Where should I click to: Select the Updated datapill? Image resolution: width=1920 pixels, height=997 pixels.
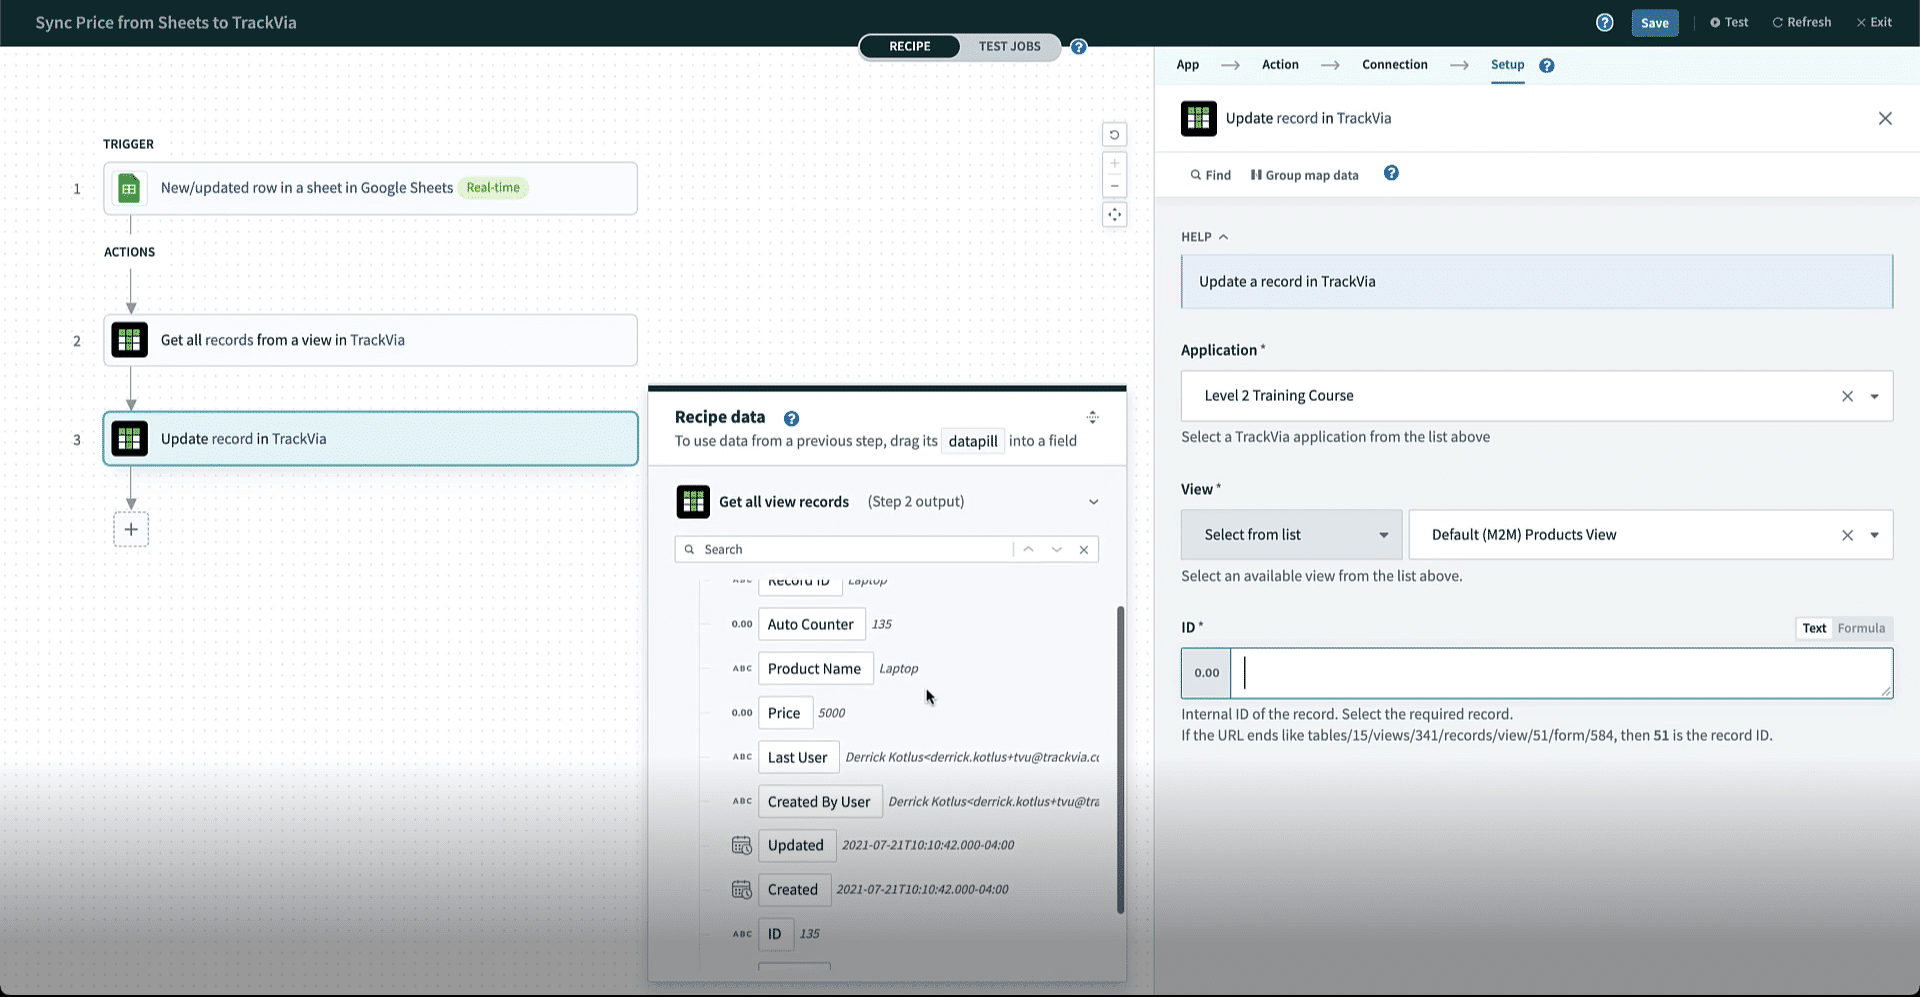tap(796, 845)
